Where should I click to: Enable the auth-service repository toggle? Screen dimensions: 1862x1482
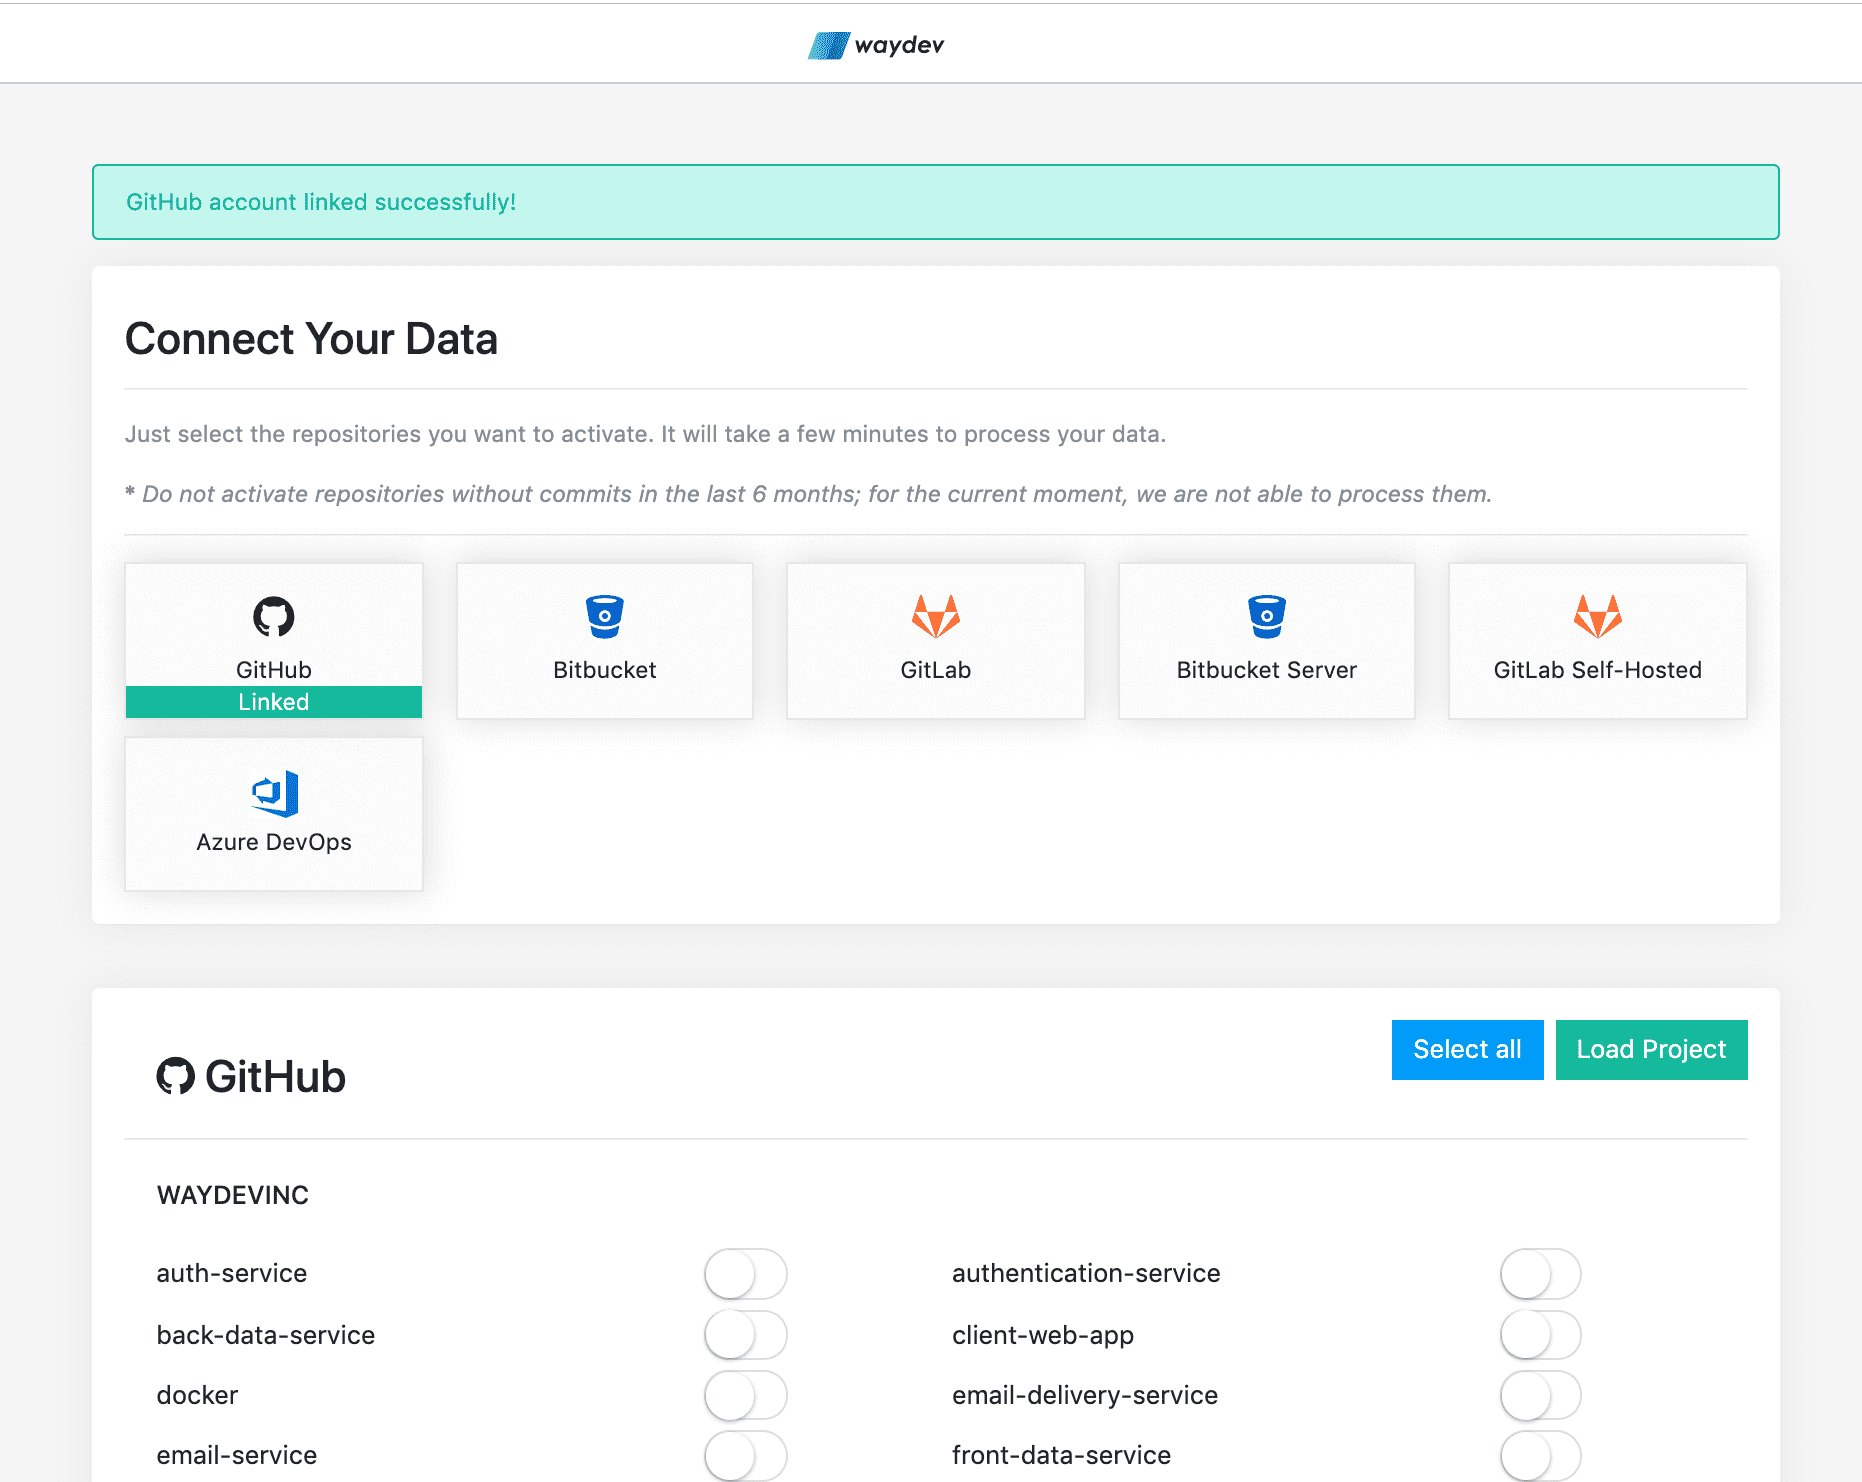point(746,1274)
